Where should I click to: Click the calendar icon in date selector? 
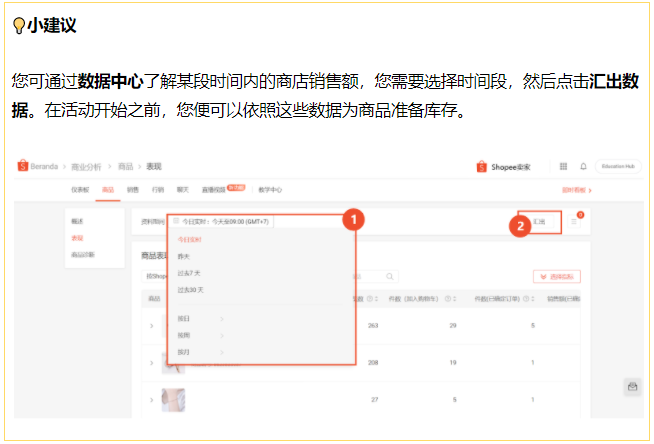(x=176, y=221)
